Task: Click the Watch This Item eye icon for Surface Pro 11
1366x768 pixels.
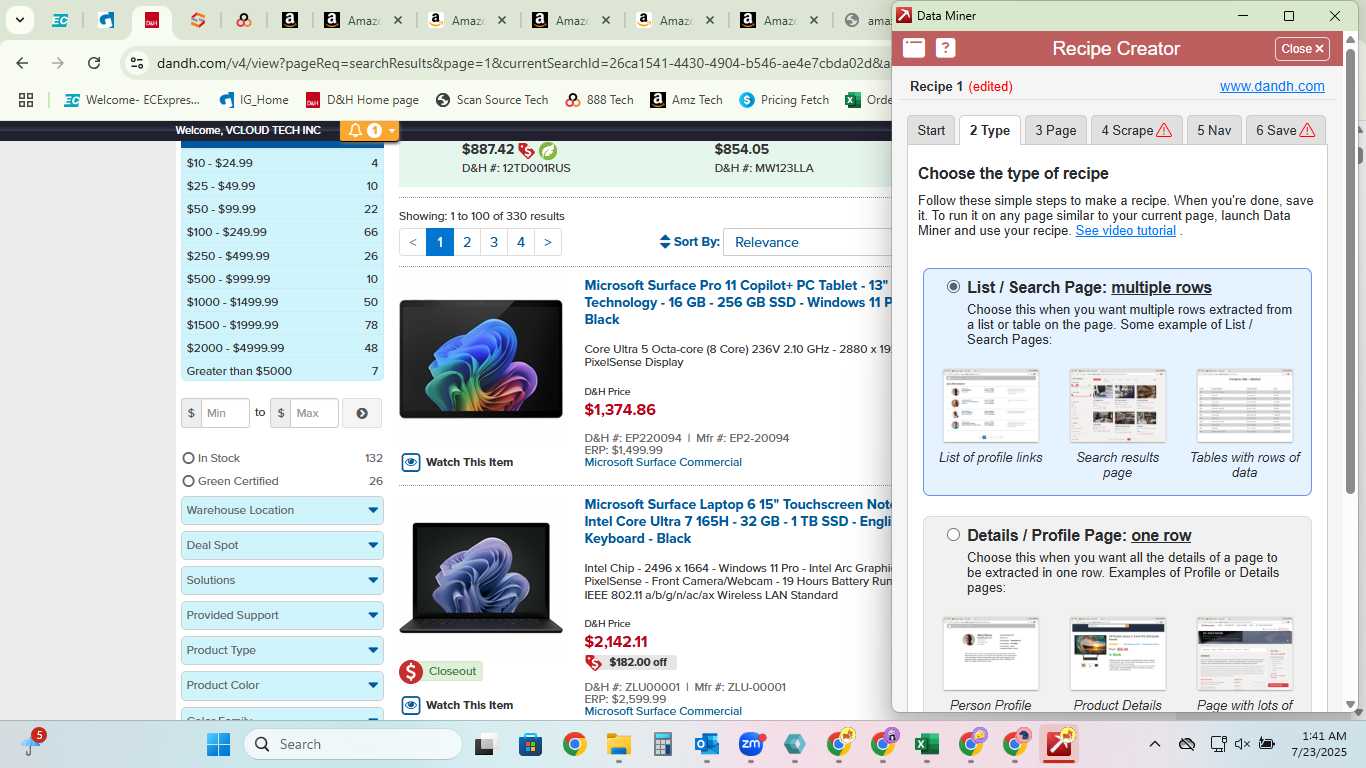Action: 411,462
